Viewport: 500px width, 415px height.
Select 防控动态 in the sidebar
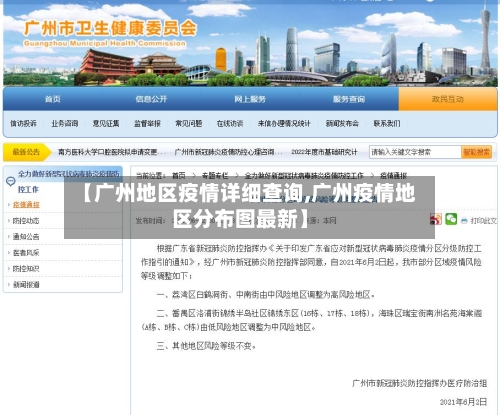(26, 221)
